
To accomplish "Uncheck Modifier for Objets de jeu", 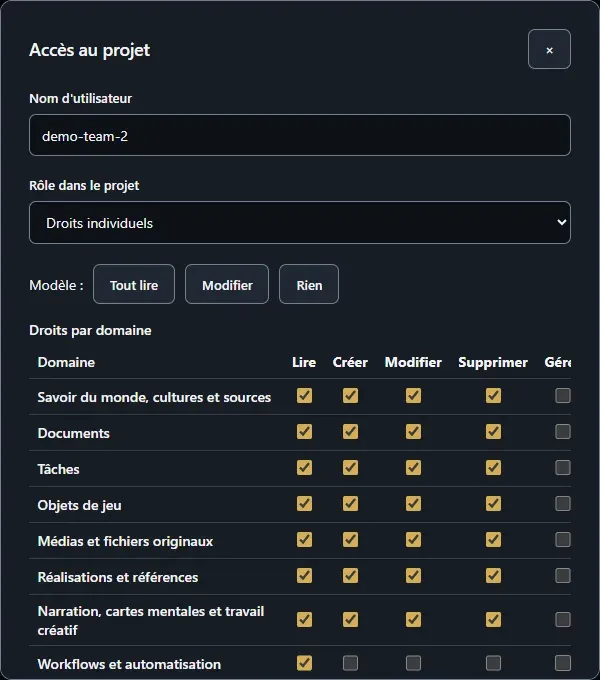I will pyautogui.click(x=413, y=503).
